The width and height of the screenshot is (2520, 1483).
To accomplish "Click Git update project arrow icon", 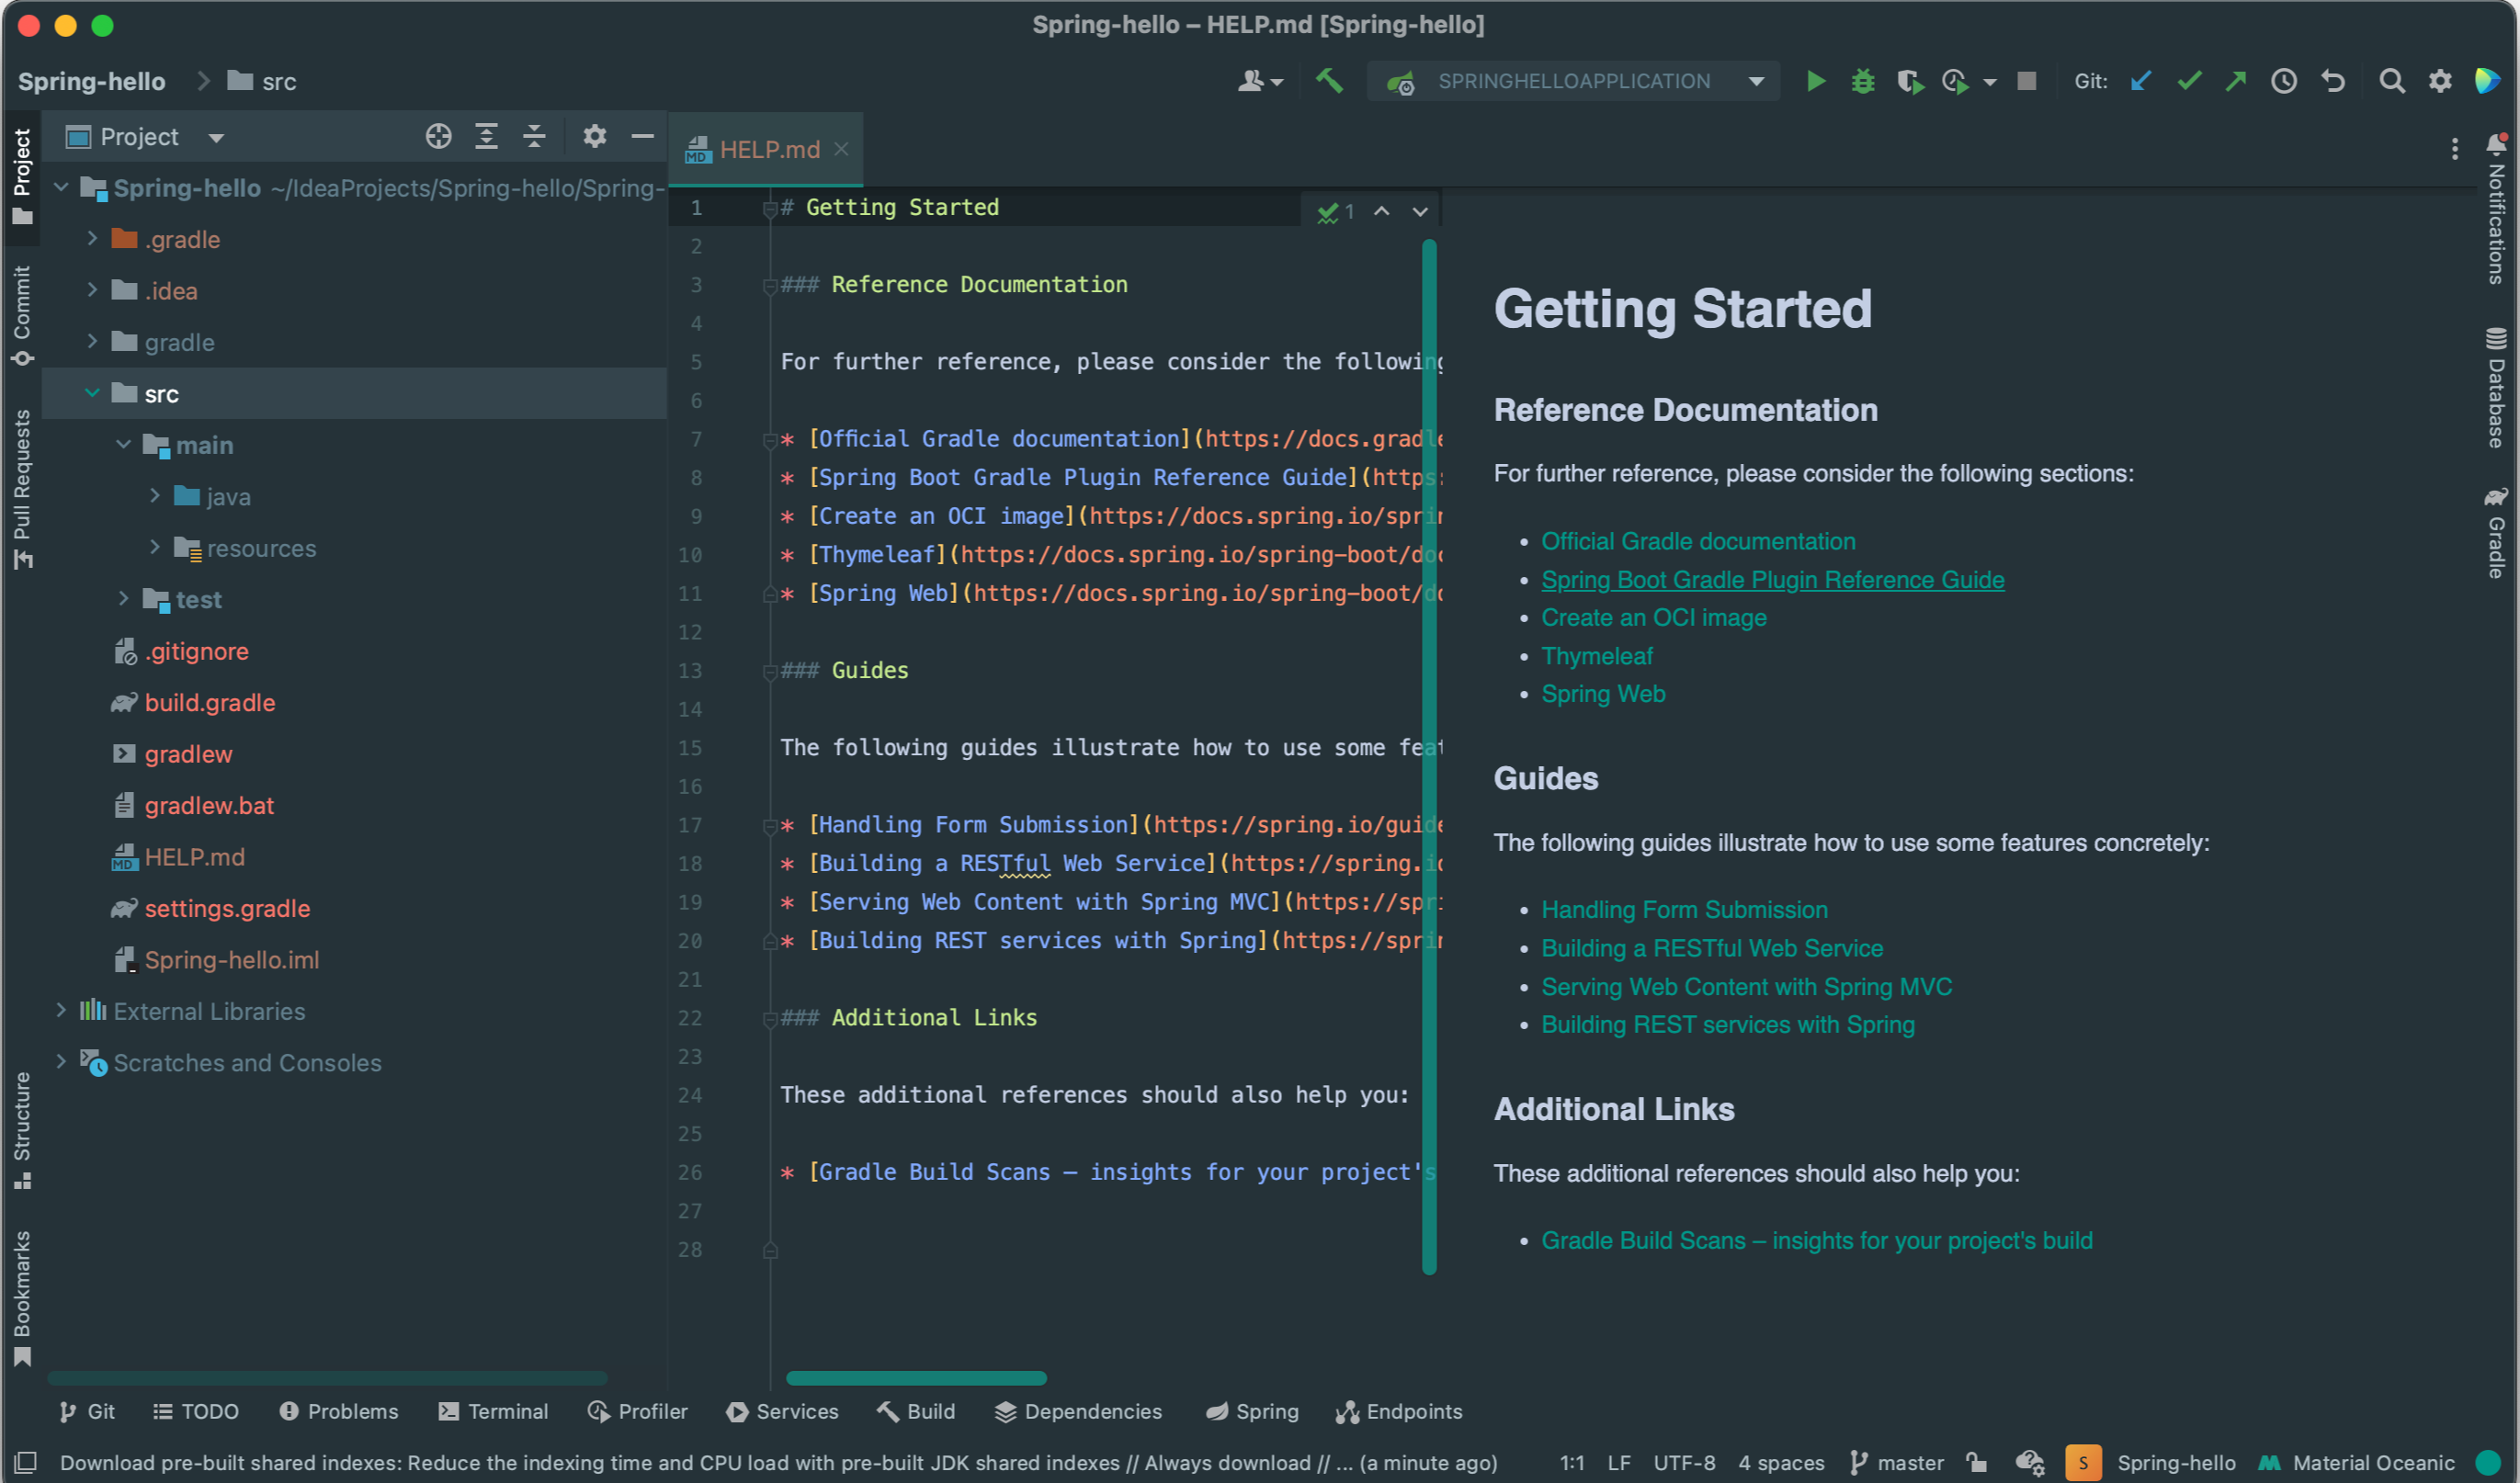I will pos(2141,81).
